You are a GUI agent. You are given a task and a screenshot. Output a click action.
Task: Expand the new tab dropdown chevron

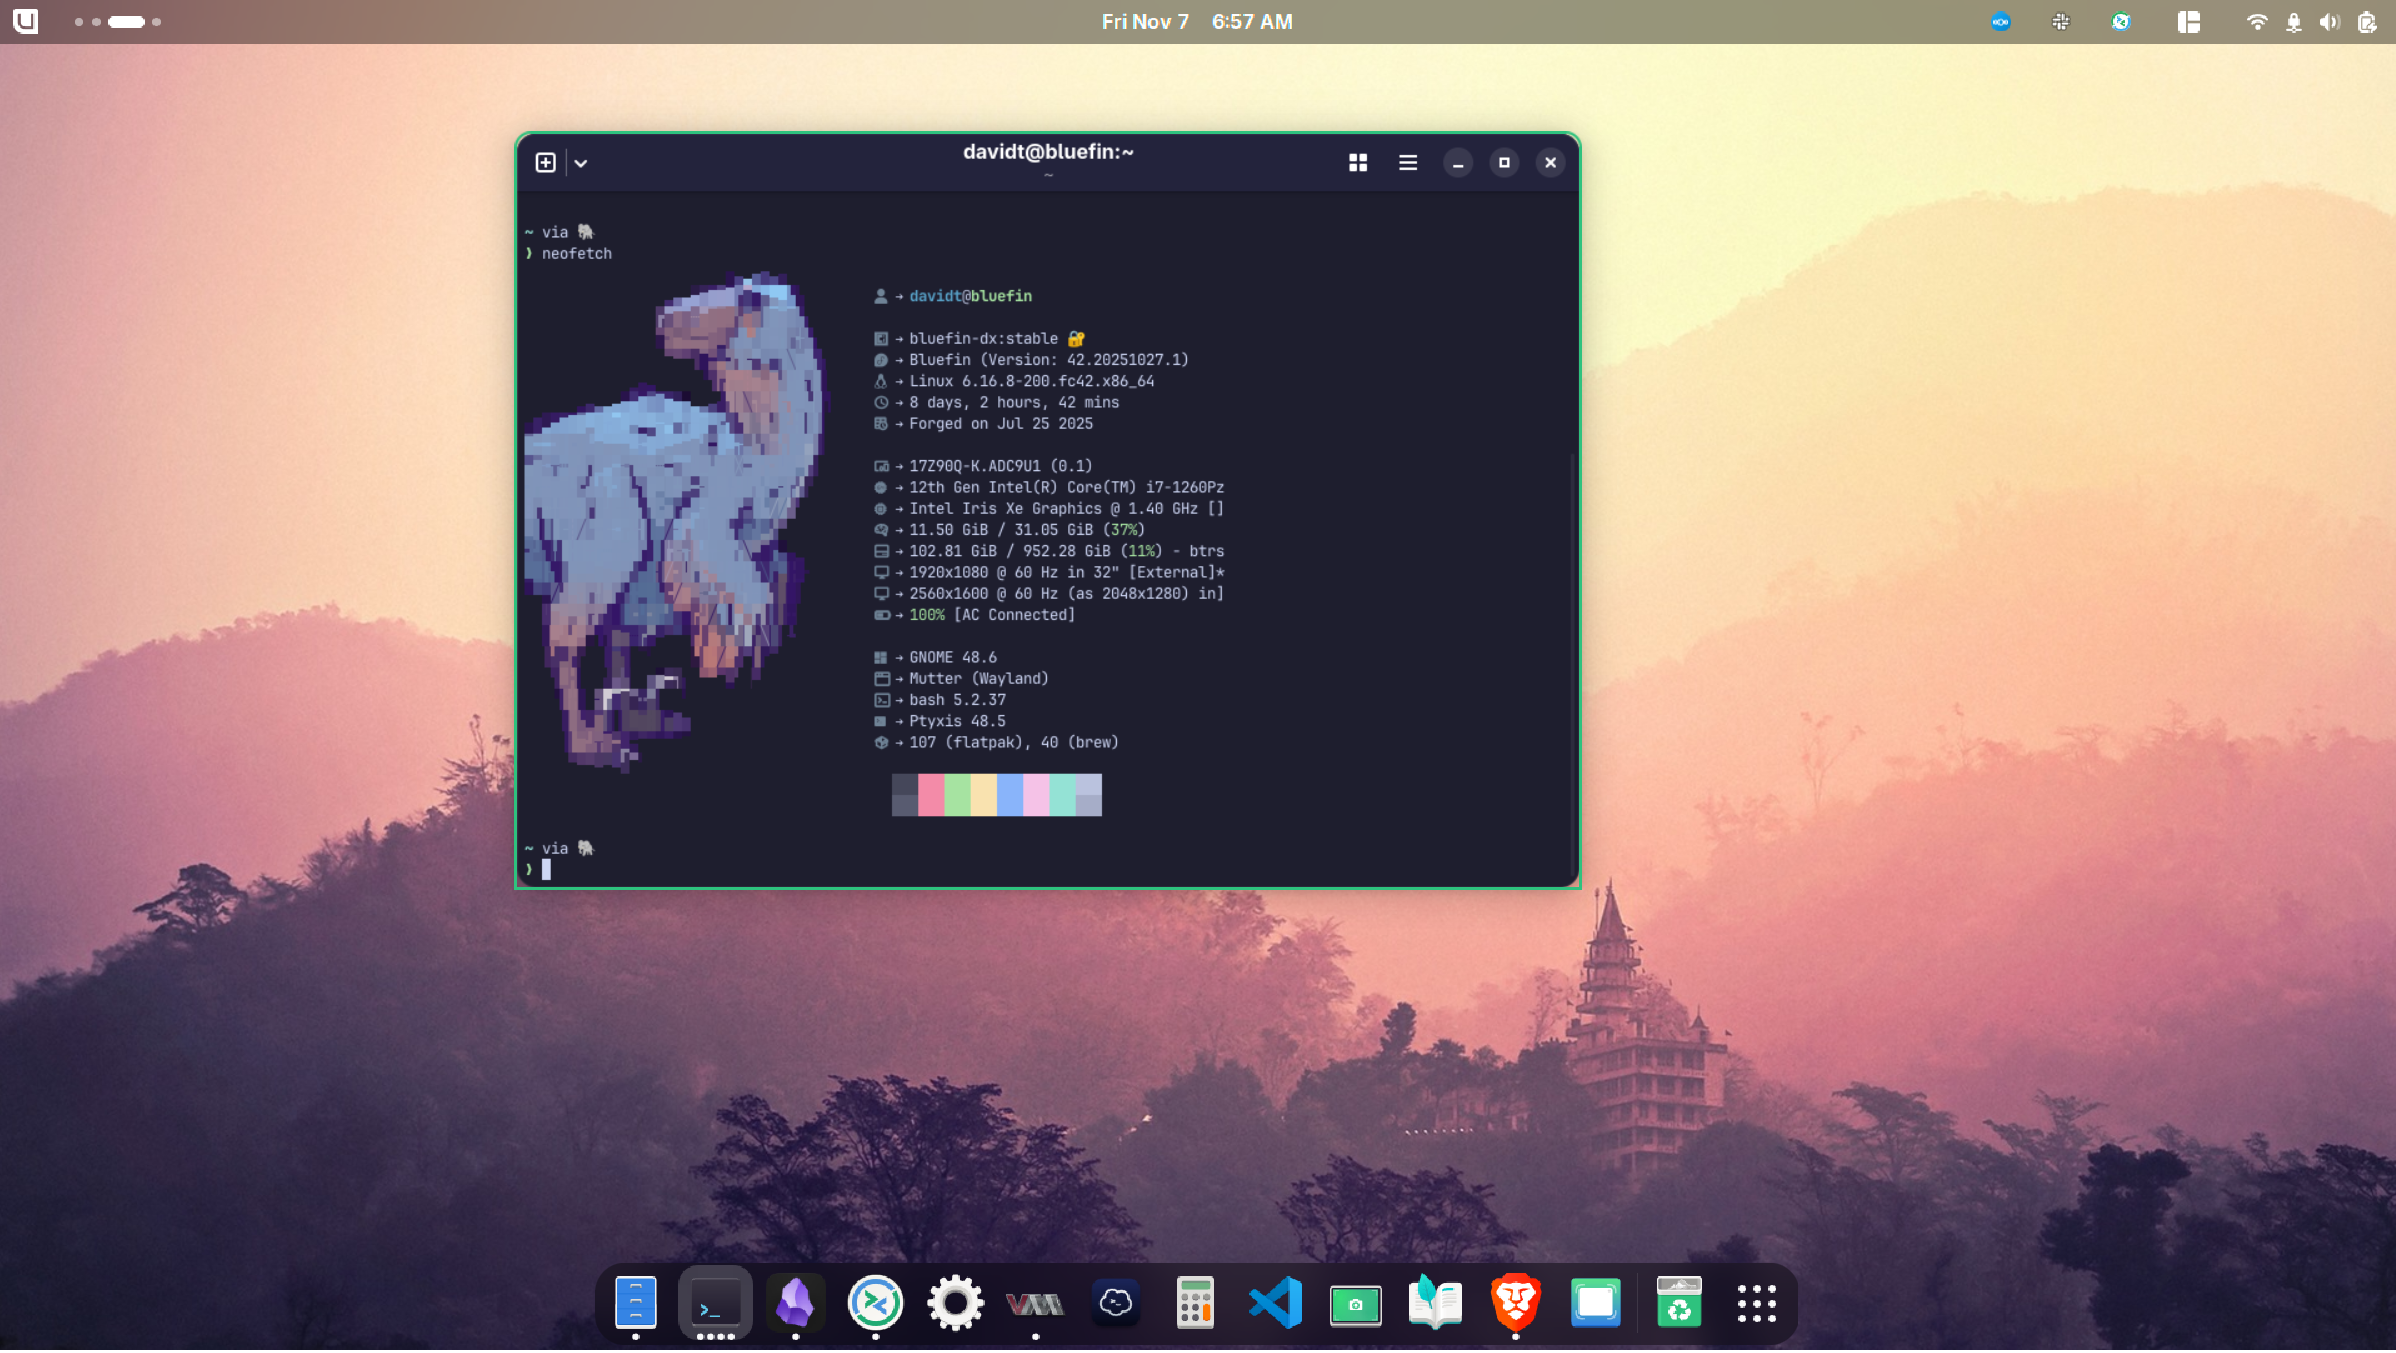tap(581, 163)
